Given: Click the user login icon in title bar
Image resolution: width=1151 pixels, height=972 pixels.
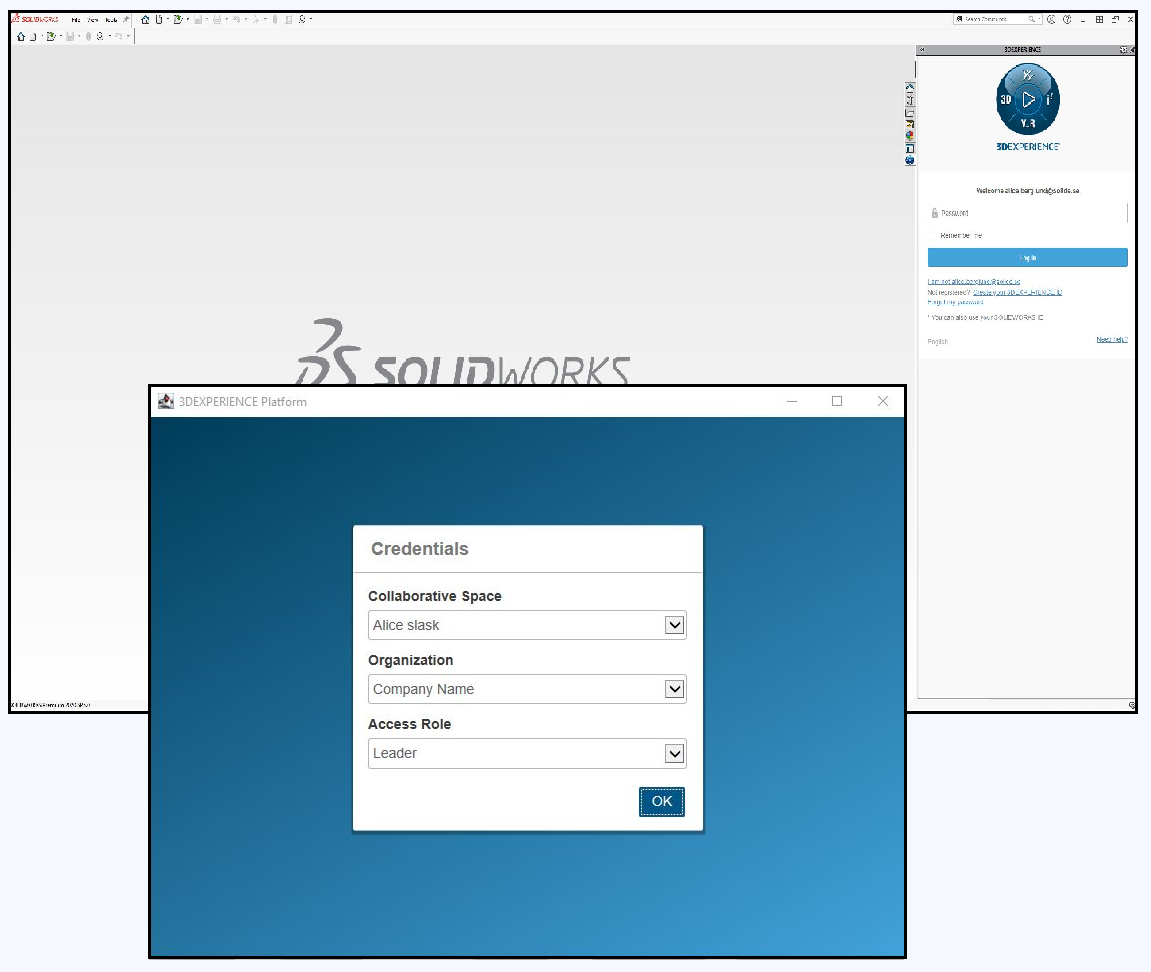Looking at the screenshot, I should (1051, 19).
